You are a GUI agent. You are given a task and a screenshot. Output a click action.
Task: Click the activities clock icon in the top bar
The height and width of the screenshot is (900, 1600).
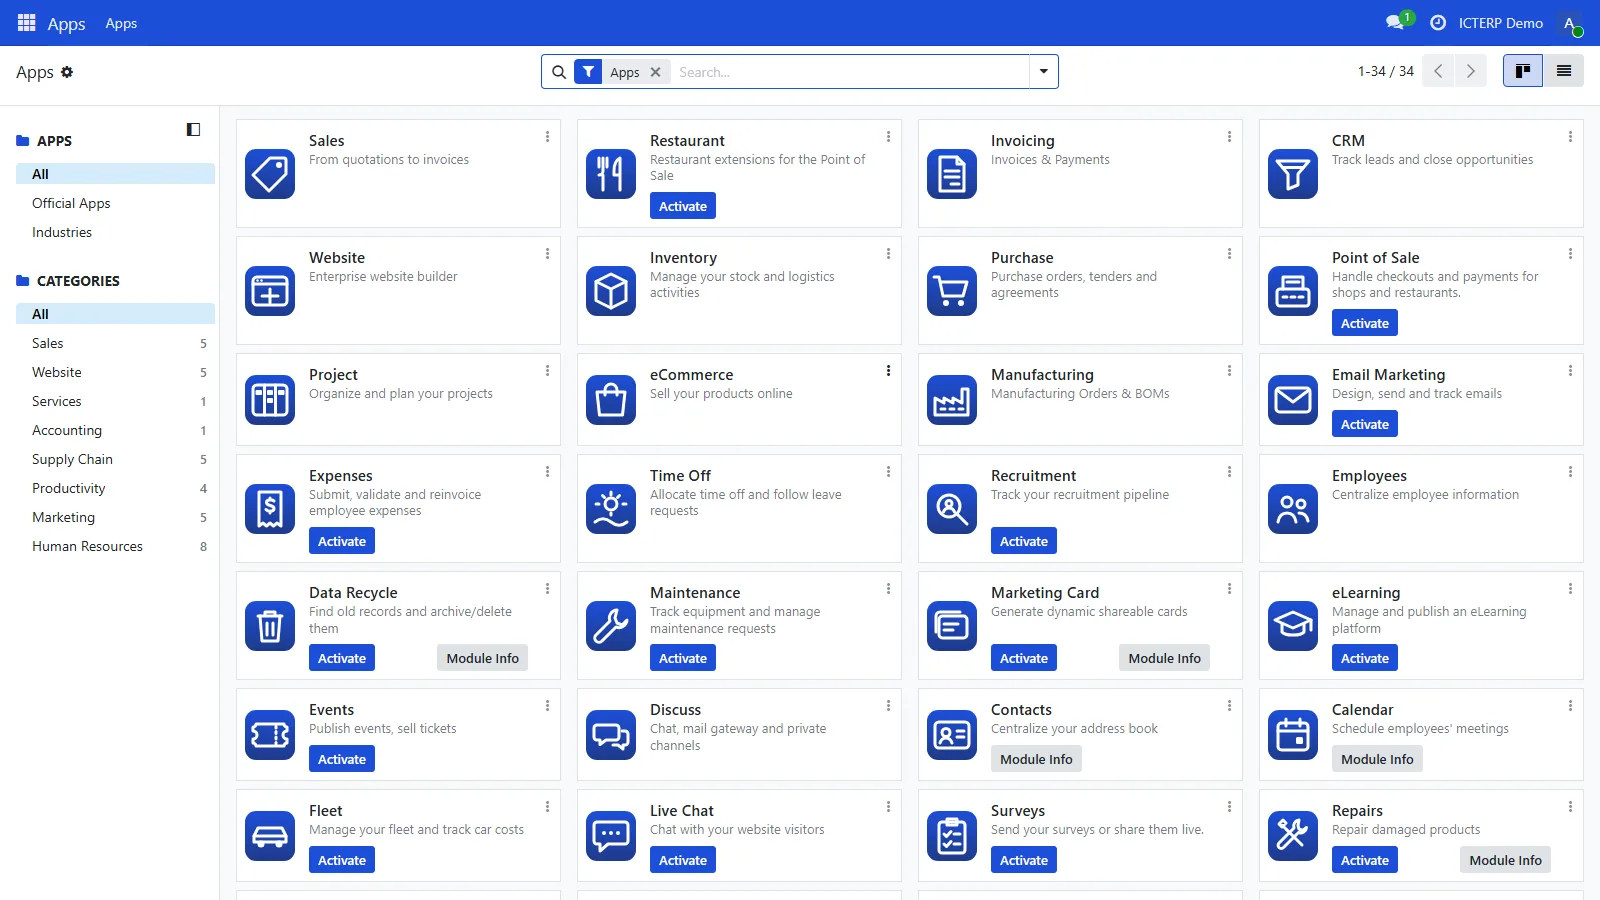click(1438, 22)
